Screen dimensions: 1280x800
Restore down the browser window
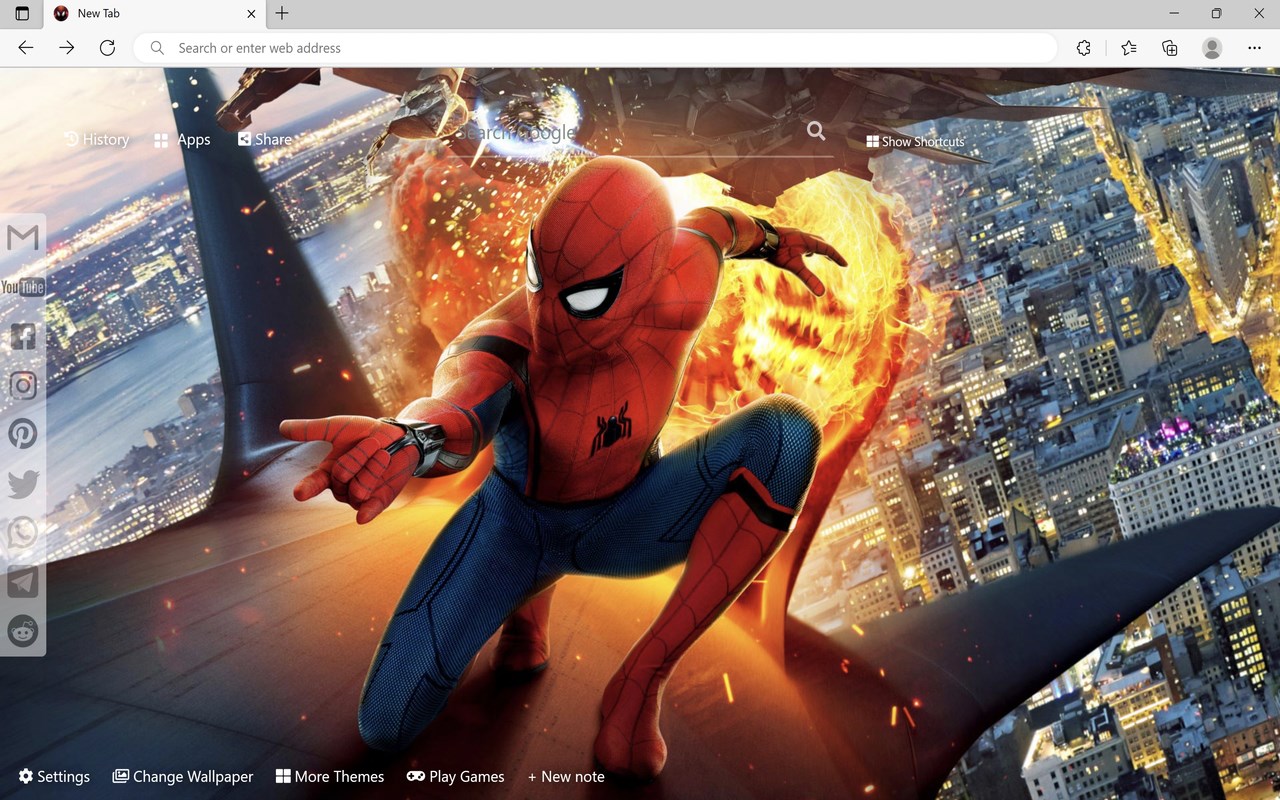pyautogui.click(x=1216, y=14)
